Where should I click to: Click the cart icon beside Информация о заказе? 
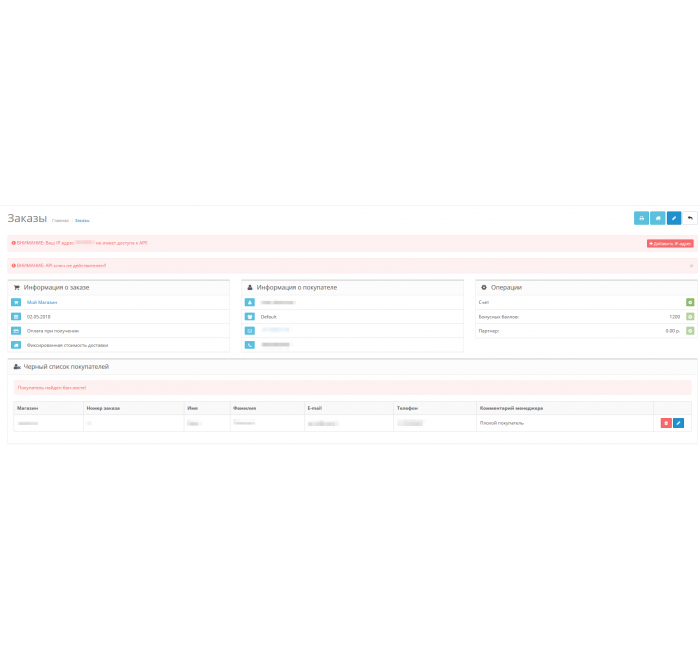pos(17,288)
